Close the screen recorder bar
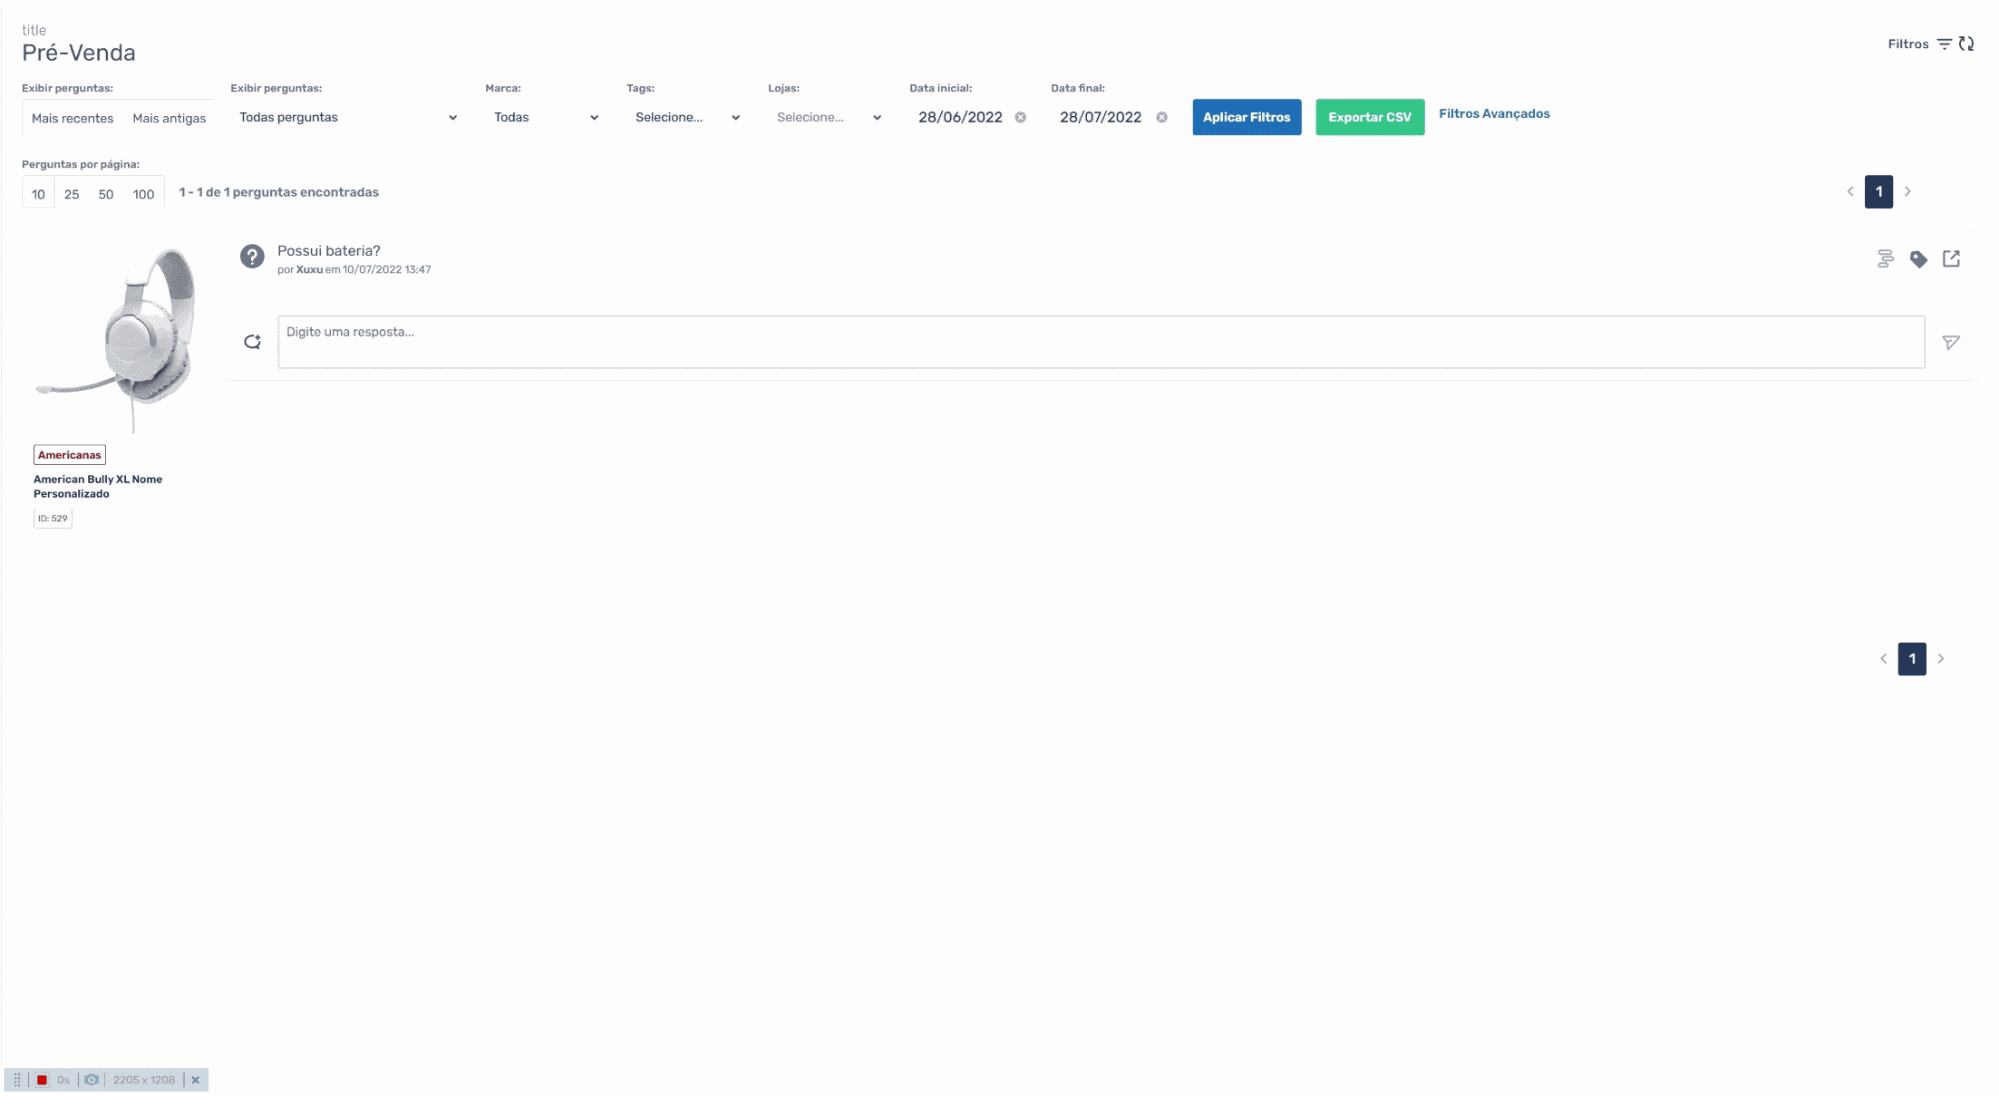The width and height of the screenshot is (1999, 1096). pyautogui.click(x=196, y=1080)
